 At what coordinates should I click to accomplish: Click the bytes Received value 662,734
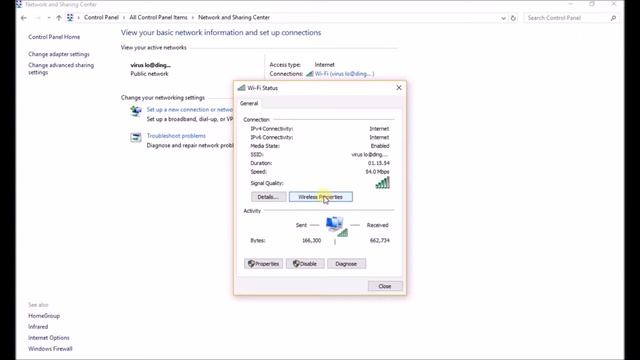click(380, 240)
